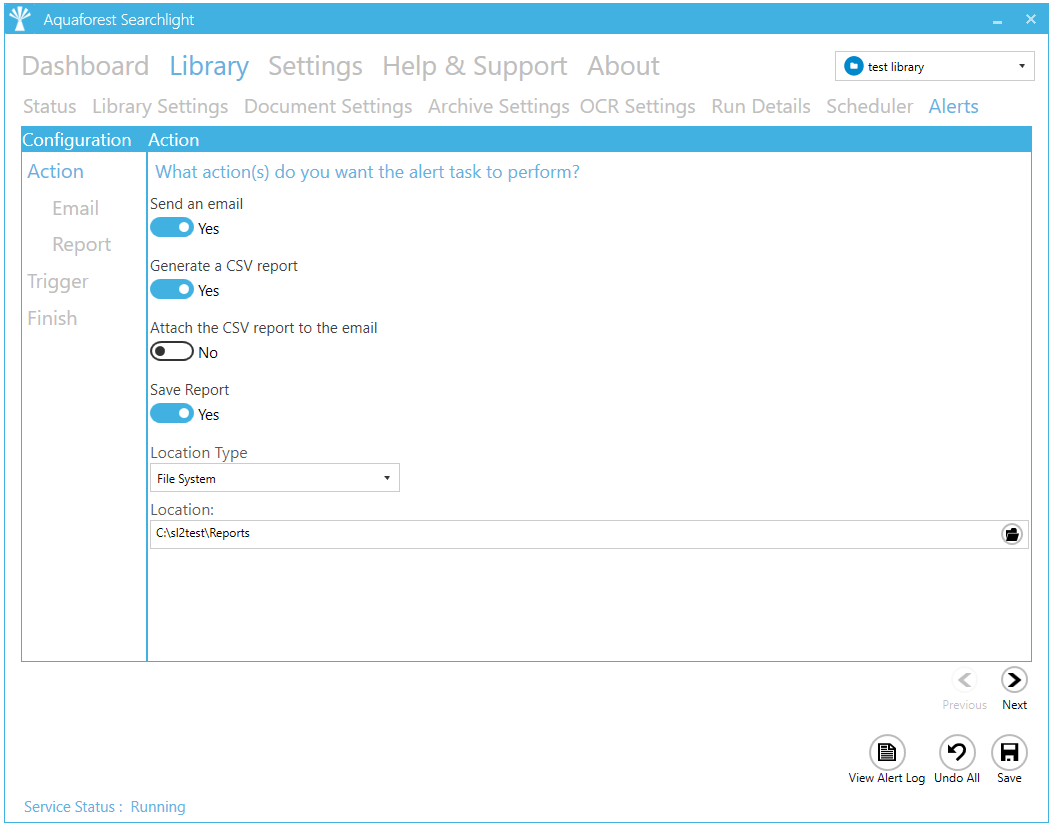Click the Save floppy disk icon
This screenshot has height=829, width=1054.
click(x=1009, y=752)
